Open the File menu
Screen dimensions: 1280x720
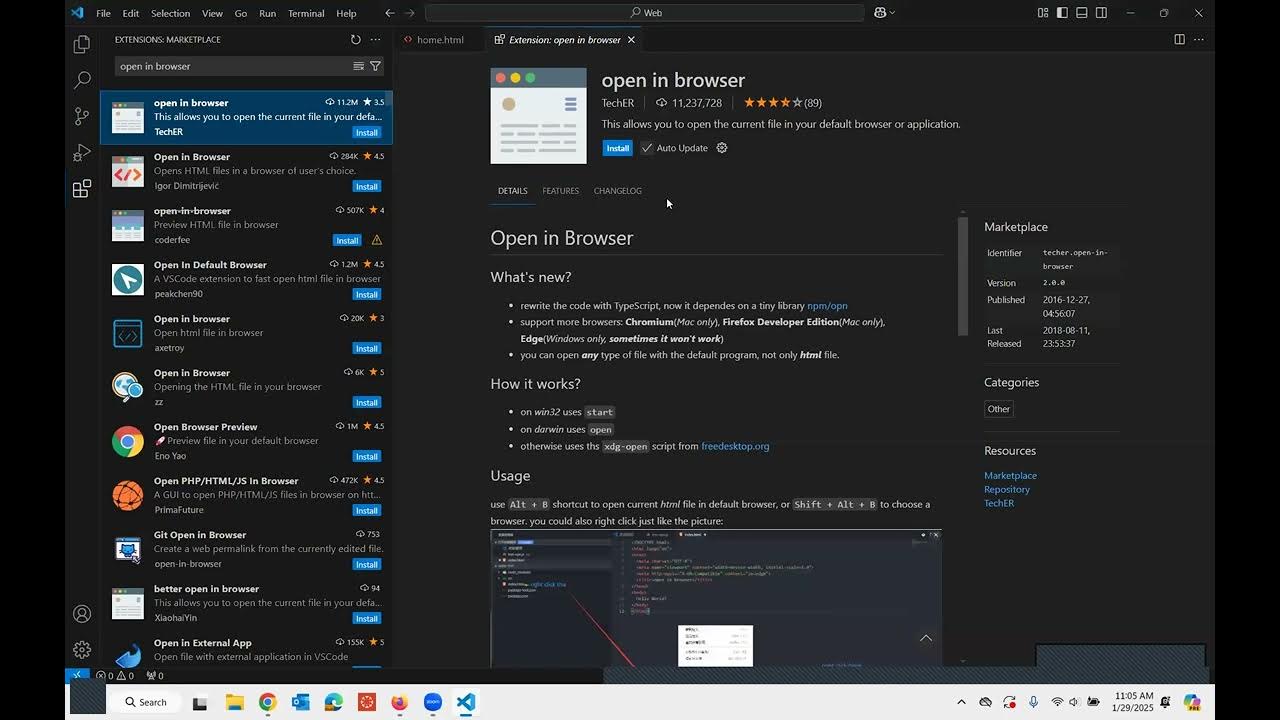coord(103,13)
